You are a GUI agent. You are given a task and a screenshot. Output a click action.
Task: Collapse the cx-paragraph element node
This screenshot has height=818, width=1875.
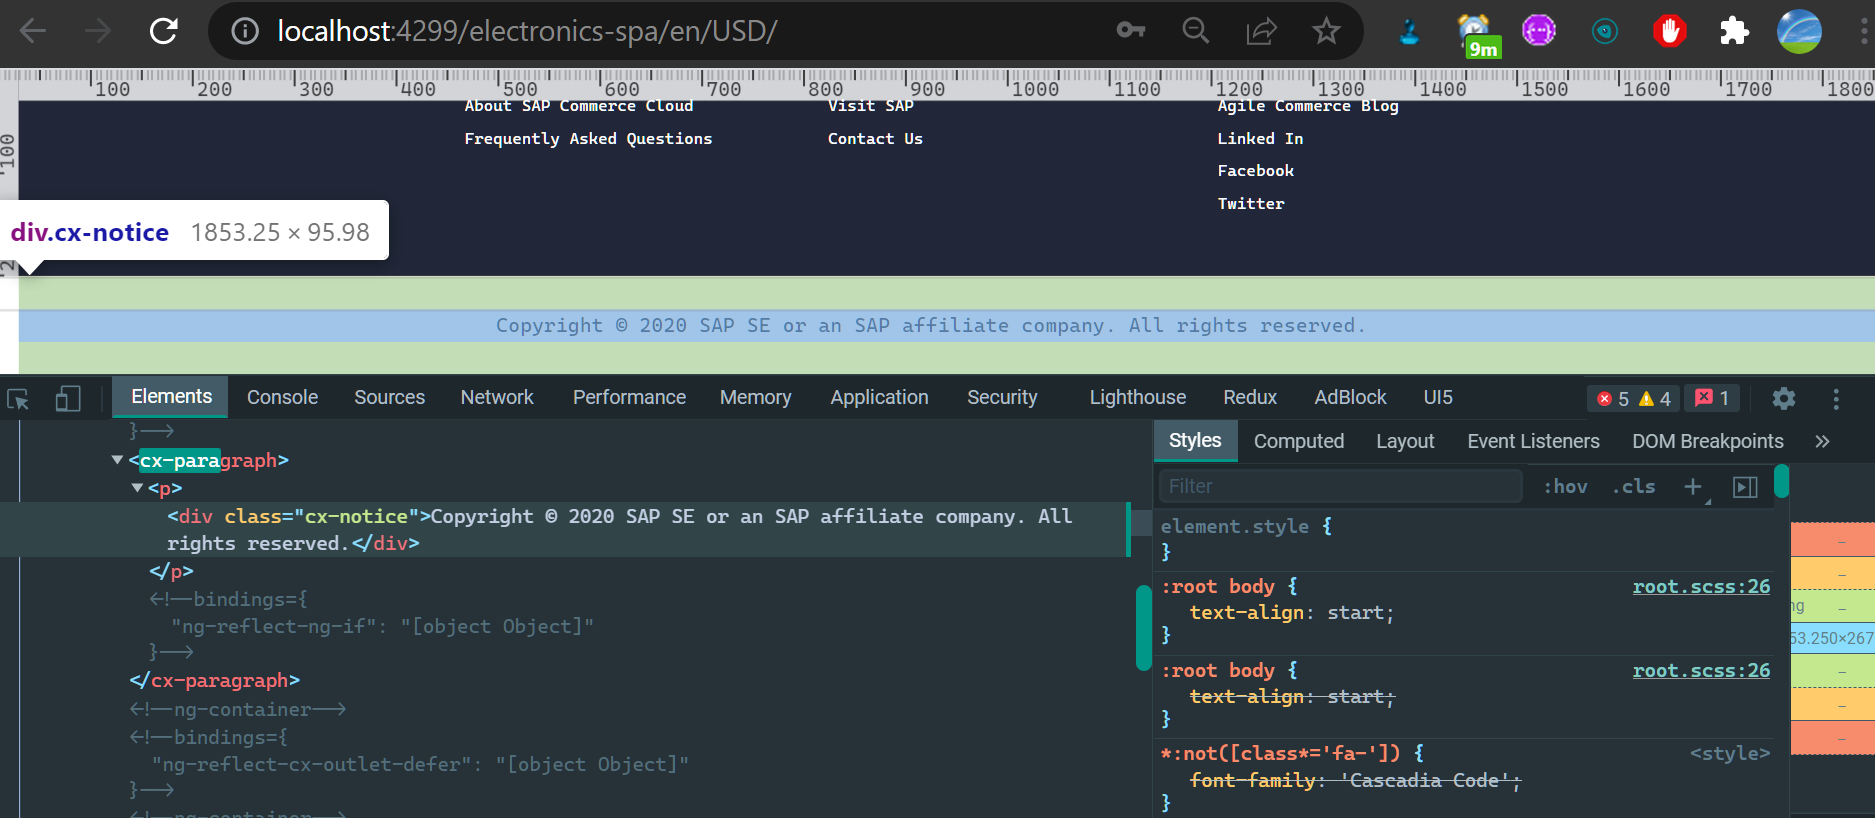(118, 460)
